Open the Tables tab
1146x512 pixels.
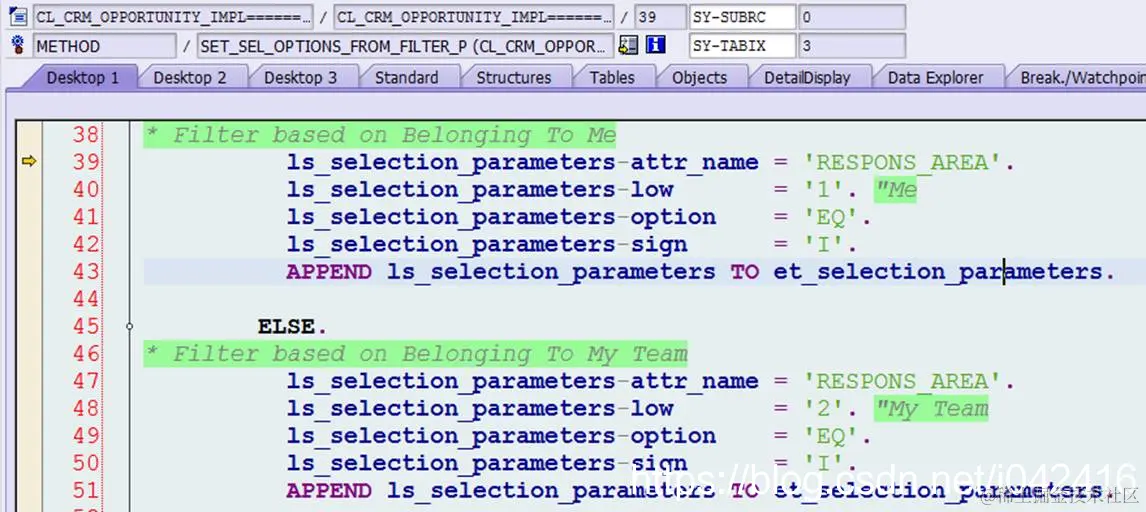point(612,77)
